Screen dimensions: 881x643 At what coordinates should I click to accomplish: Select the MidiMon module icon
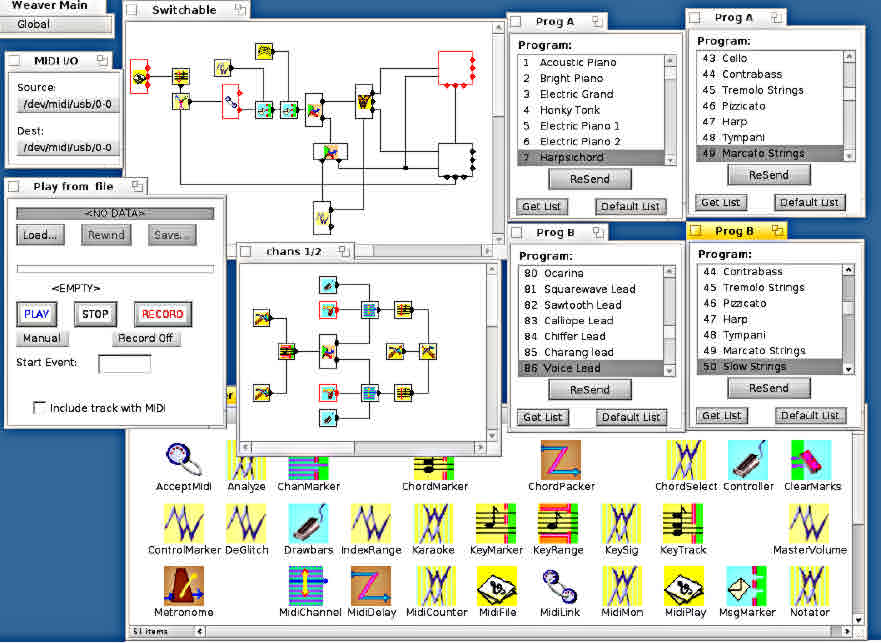point(621,586)
